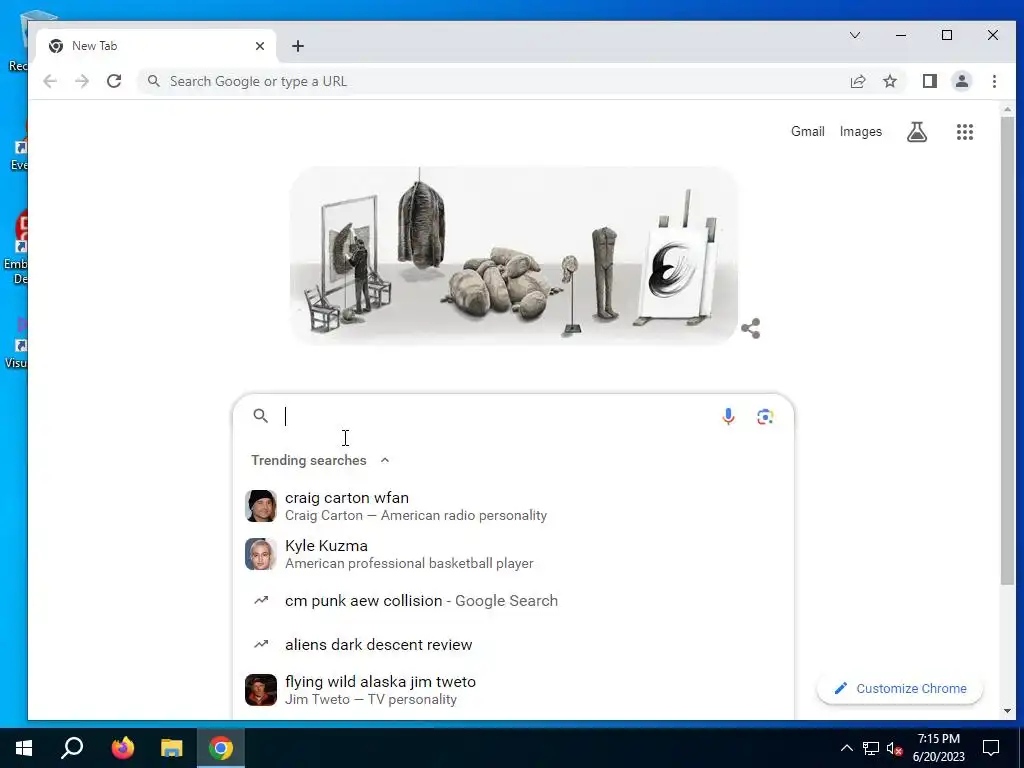
Task: Open the Google apps grid
Action: pyautogui.click(x=965, y=132)
